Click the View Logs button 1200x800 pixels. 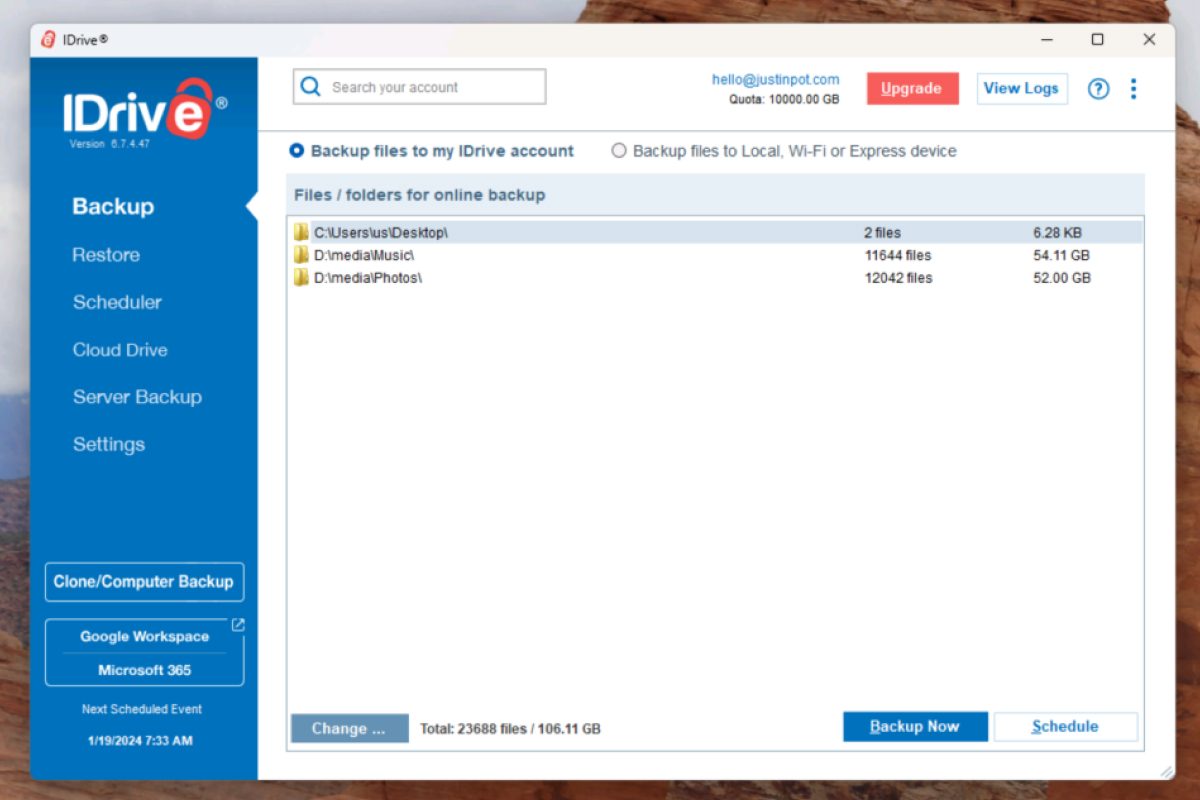pyautogui.click(x=1021, y=88)
